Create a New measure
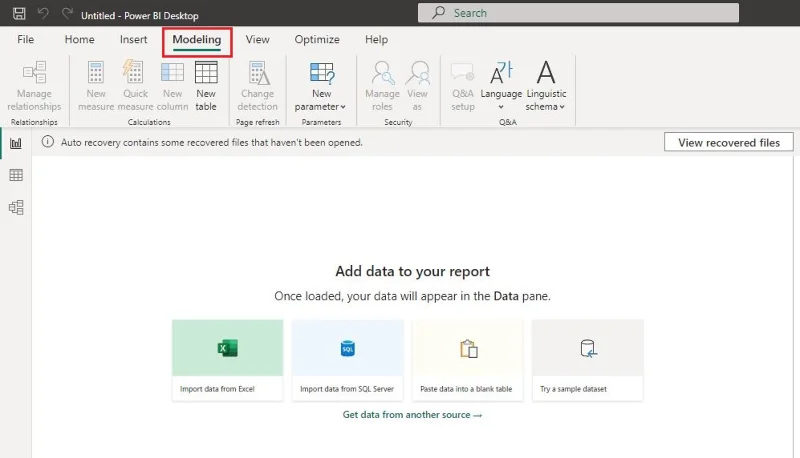The image size is (800, 458). click(96, 86)
